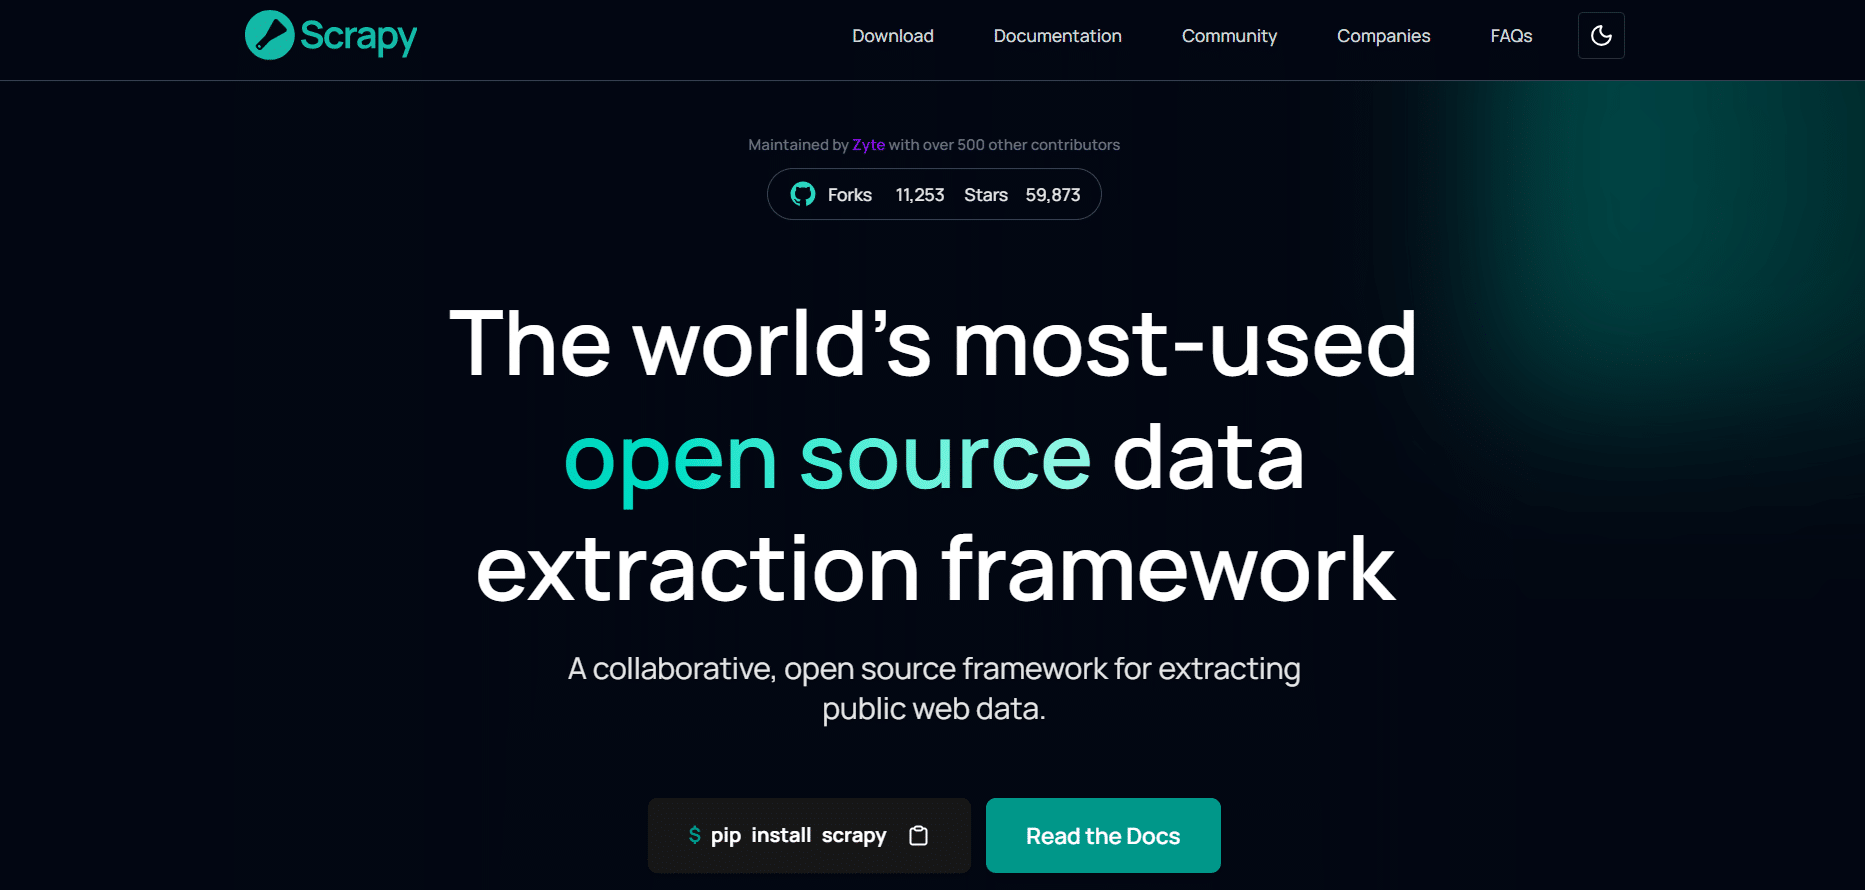Click the Scrapy wordmark text
1865x890 pixels.
pyautogui.click(x=359, y=37)
